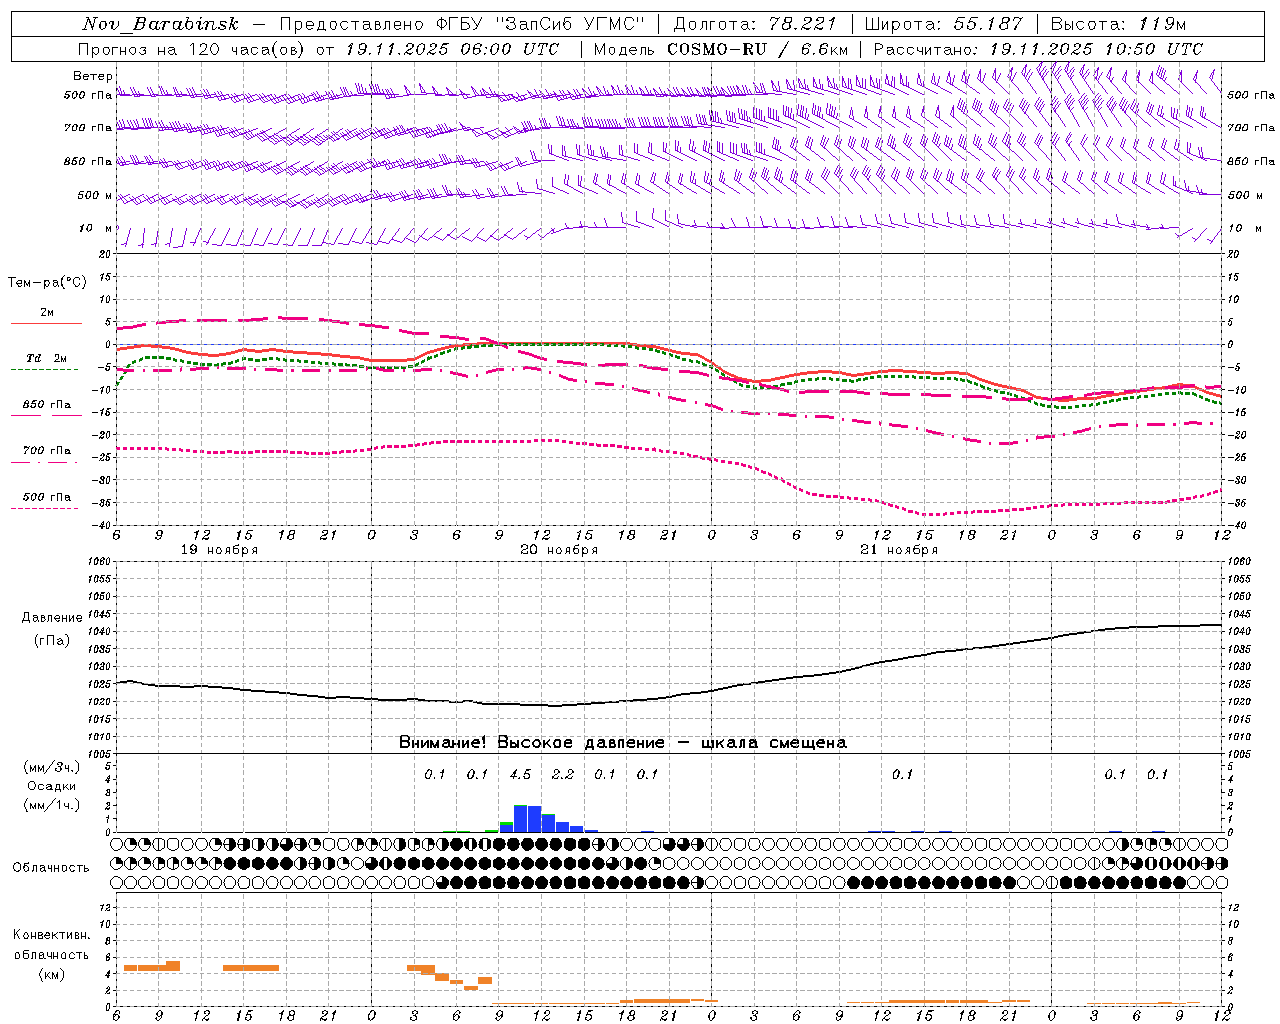
Task: Click the tallest blue precipitation bar
Action: coord(520,818)
